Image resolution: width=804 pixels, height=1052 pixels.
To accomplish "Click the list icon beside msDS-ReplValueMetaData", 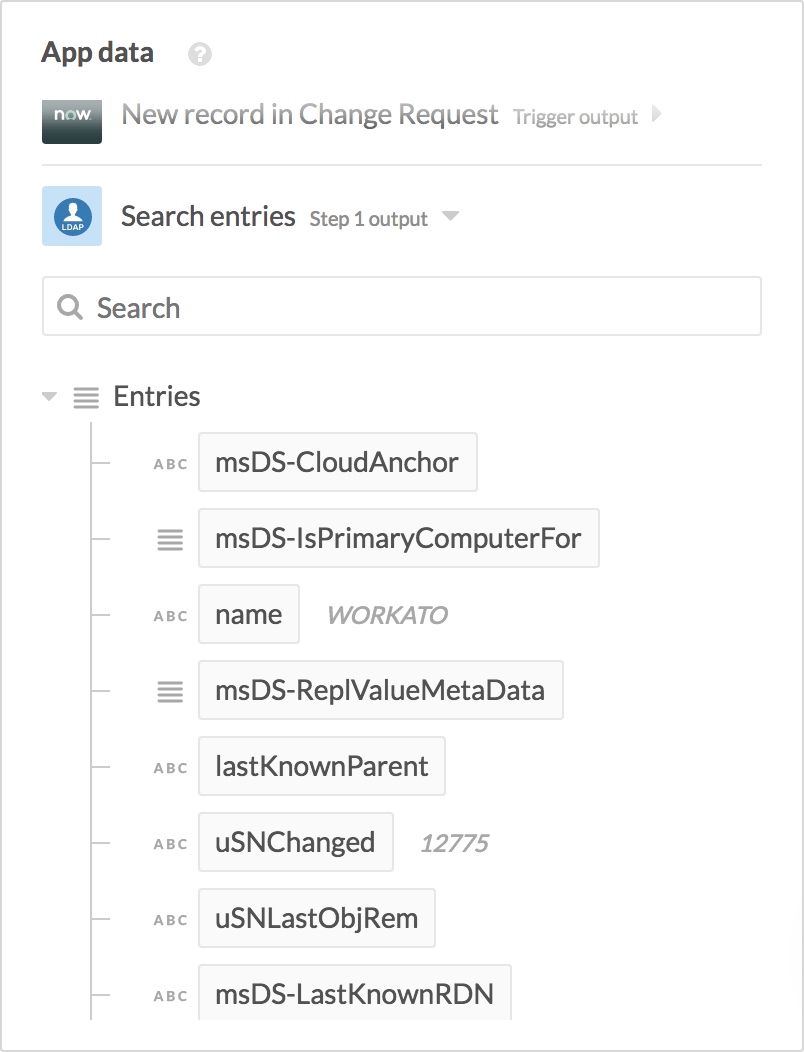I will coord(169,691).
